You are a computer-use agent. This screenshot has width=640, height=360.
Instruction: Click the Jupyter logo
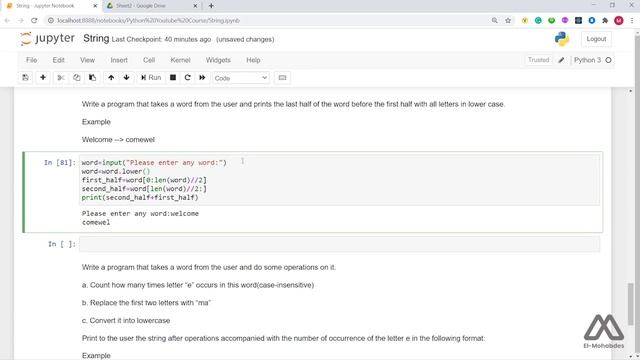click(47, 39)
